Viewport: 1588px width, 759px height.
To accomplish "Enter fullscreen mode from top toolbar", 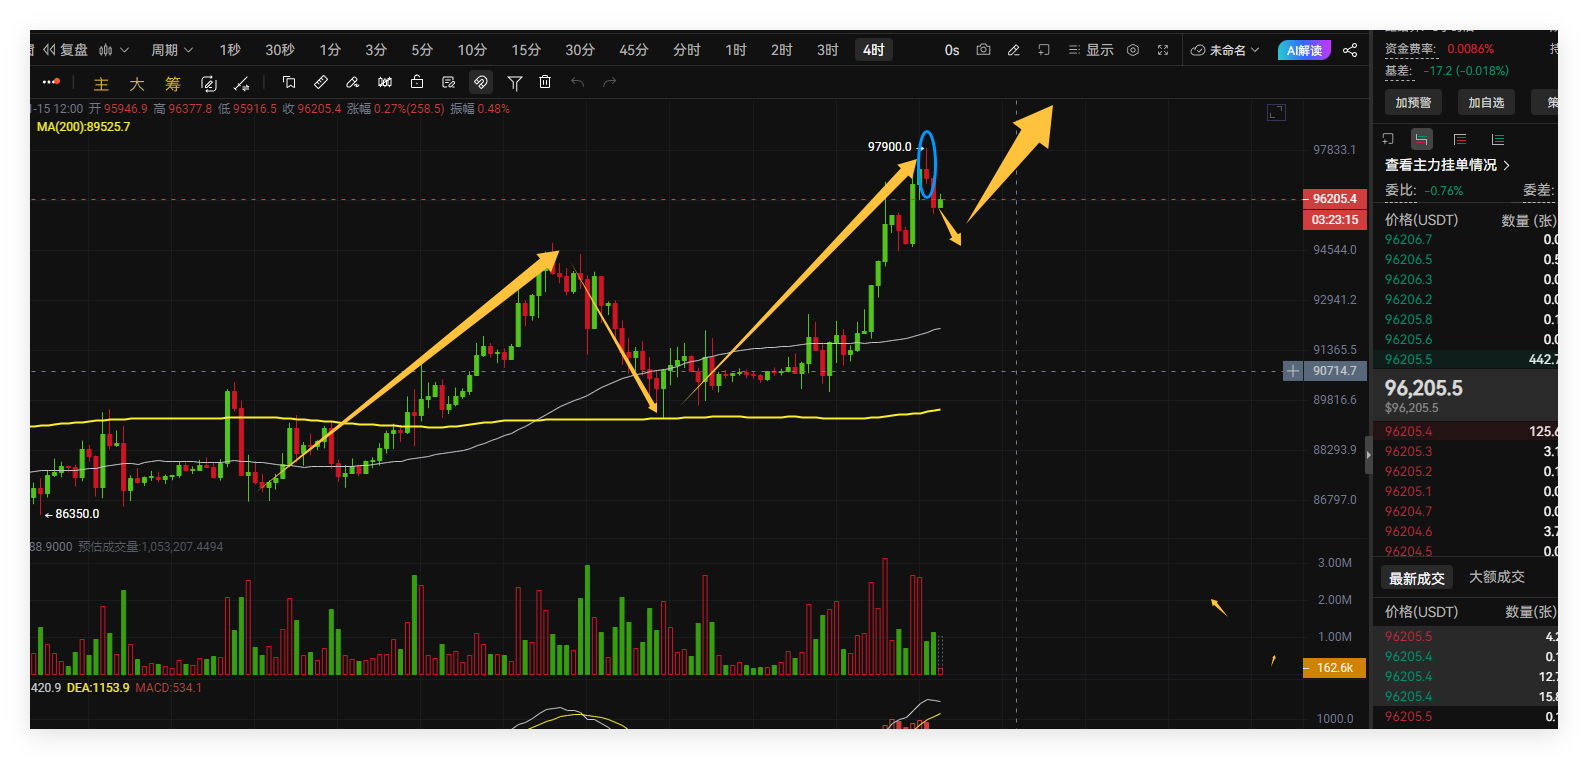I will (1163, 50).
